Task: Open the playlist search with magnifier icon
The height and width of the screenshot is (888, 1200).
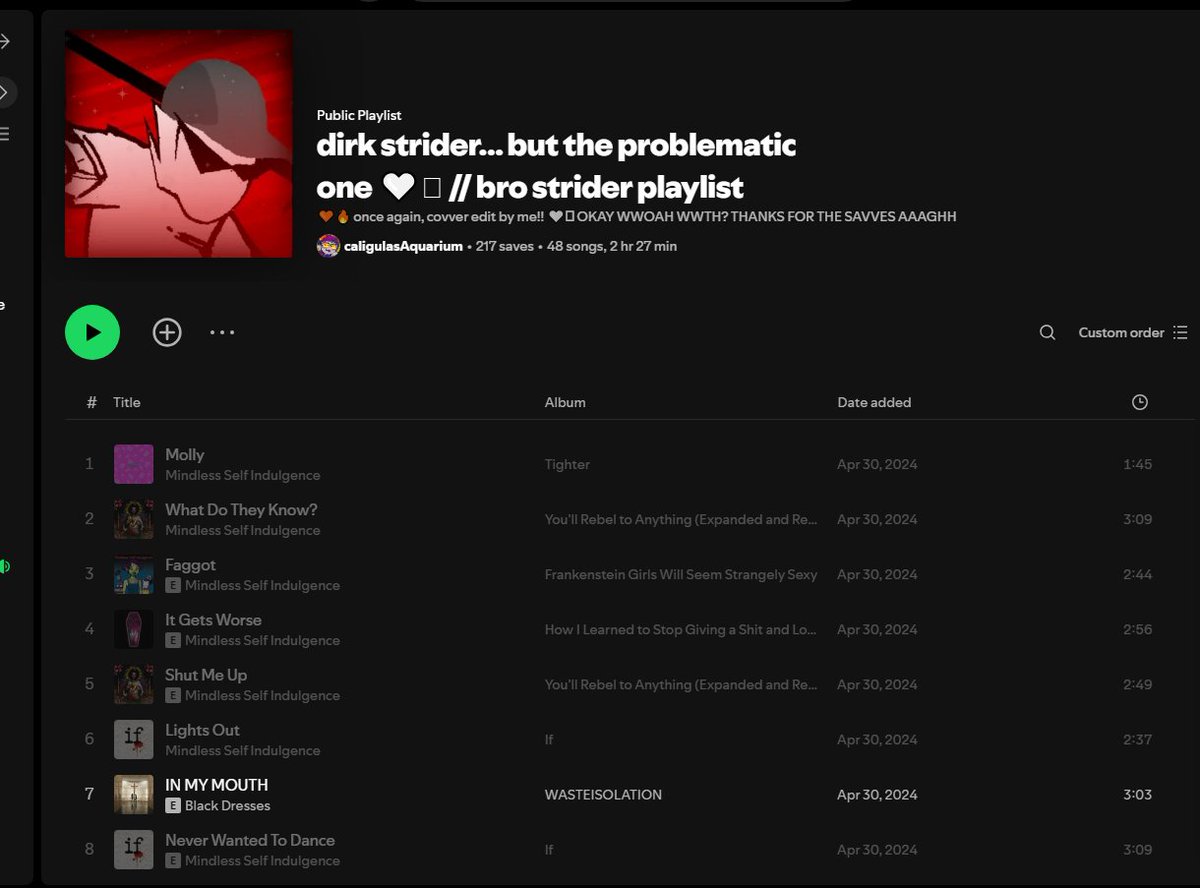Action: (1046, 332)
